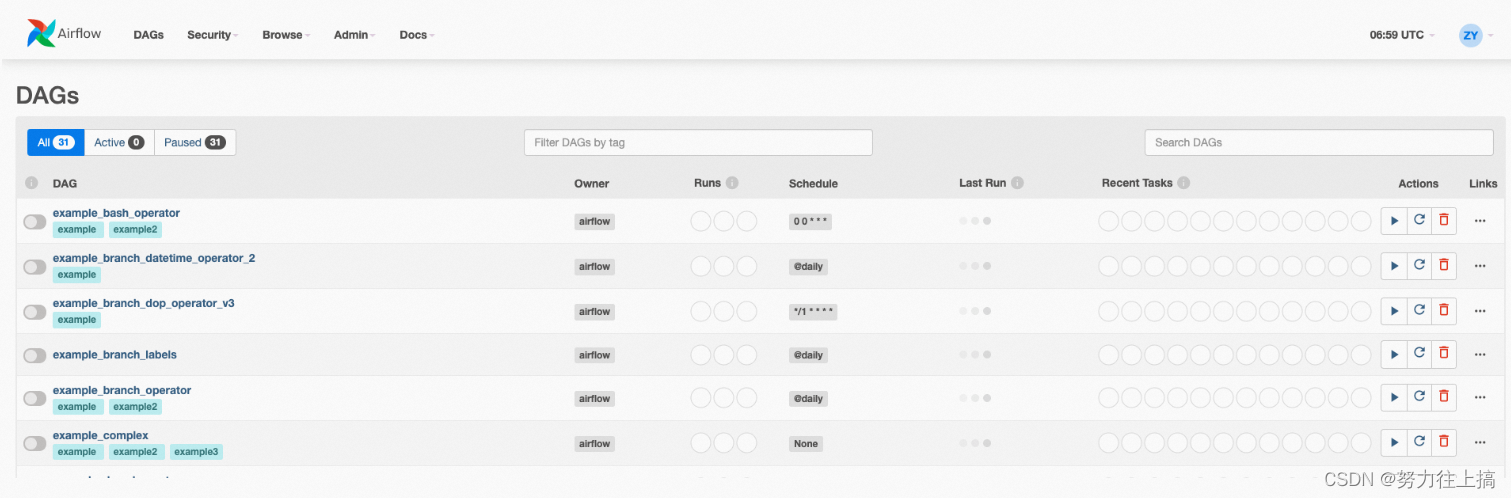Open the 06:59 UTC timezone dropdown
1511x498 pixels.
click(x=1401, y=35)
